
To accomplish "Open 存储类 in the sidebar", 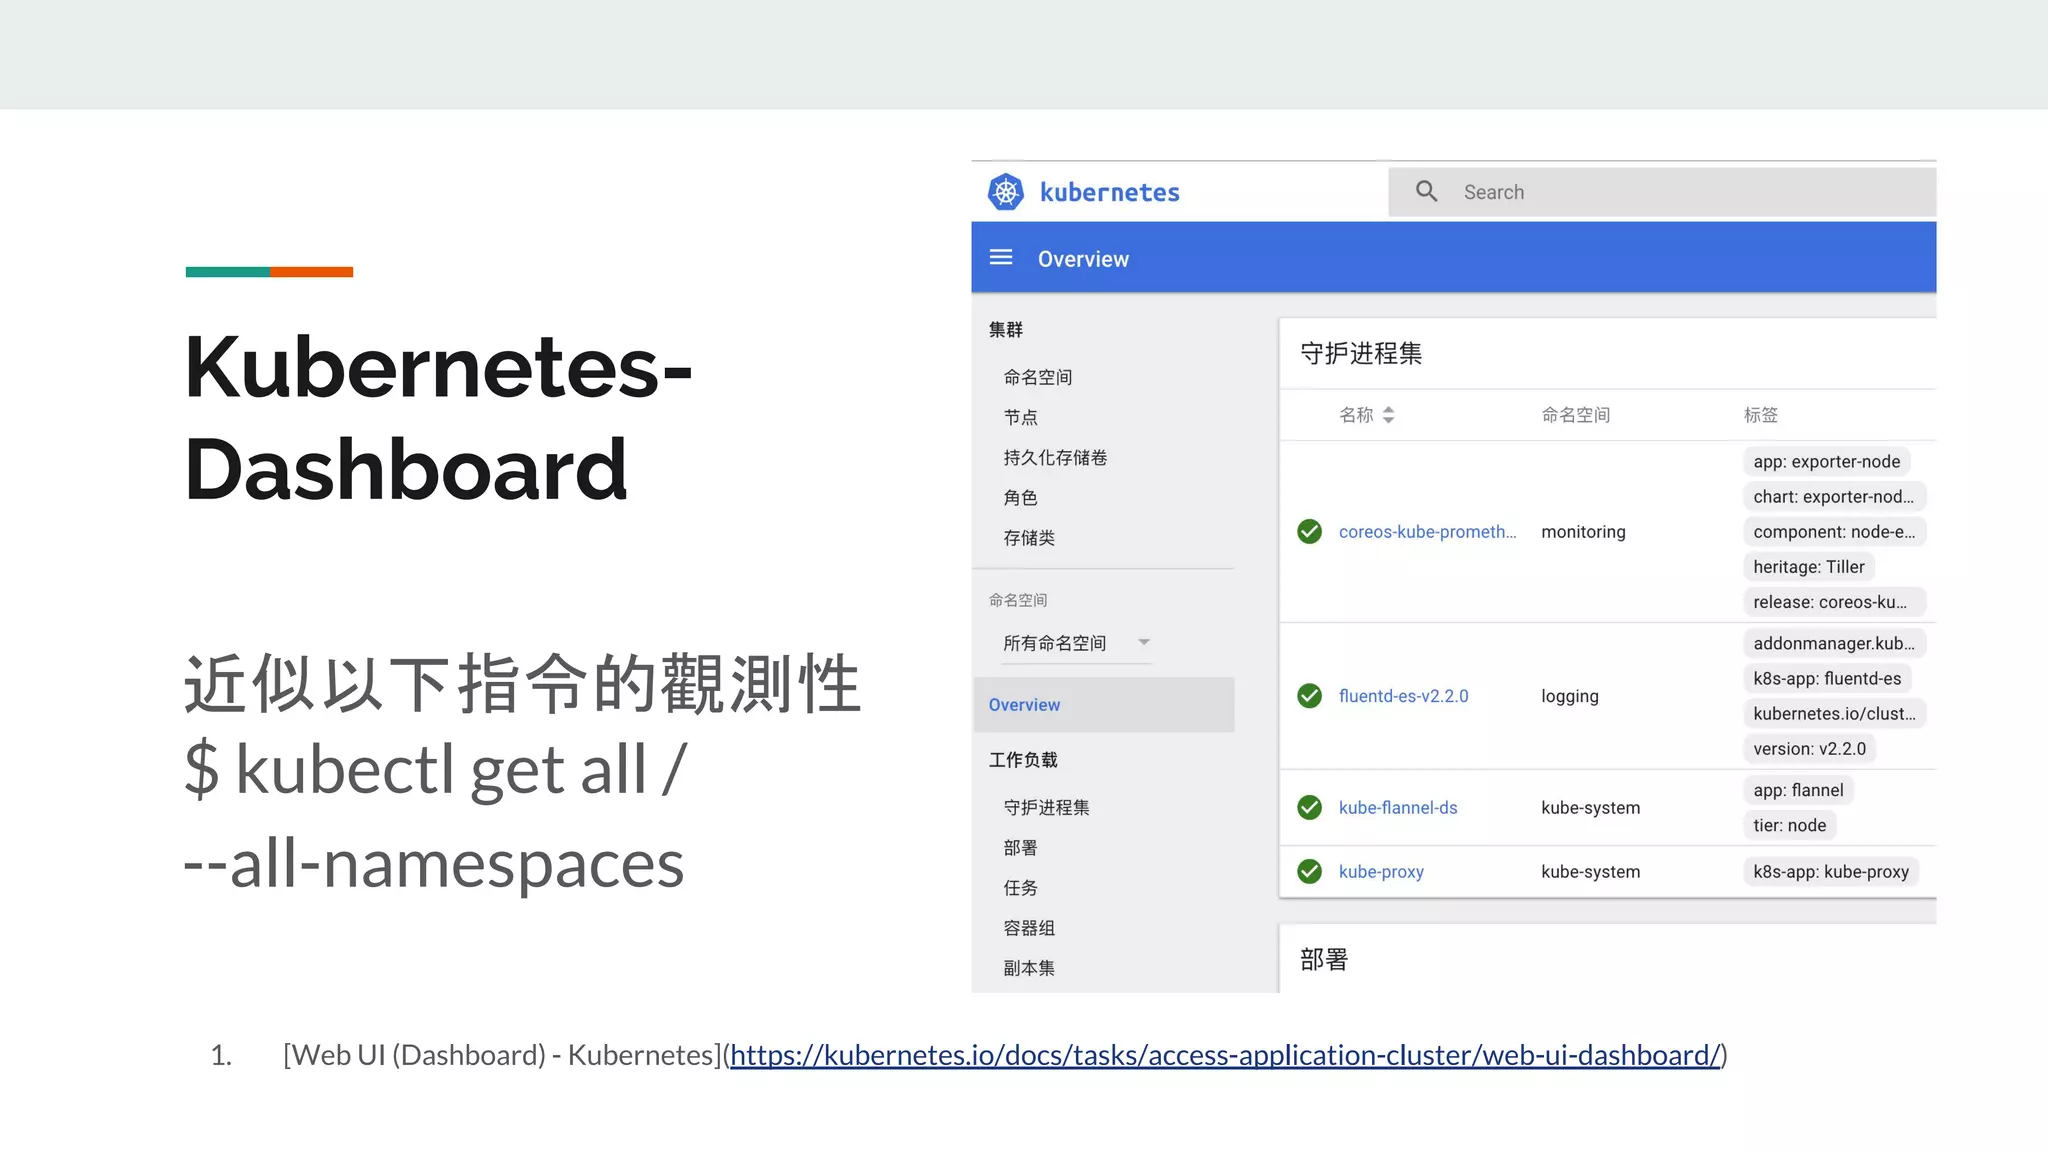I will [x=1029, y=537].
